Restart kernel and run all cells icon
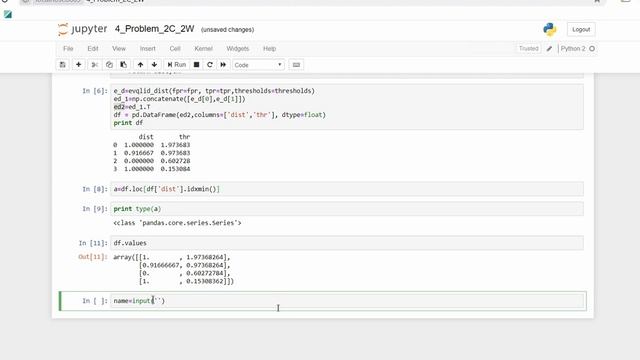Image resolution: width=640 pixels, height=360 pixels. [223, 65]
